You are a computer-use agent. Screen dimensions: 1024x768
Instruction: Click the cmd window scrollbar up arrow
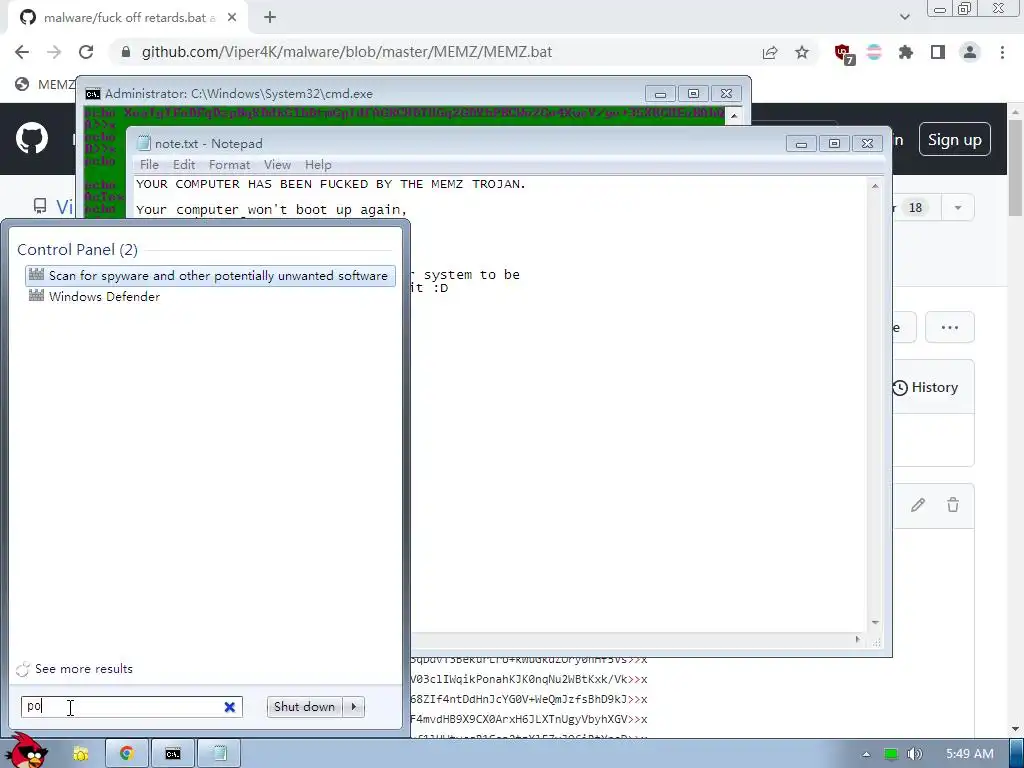click(x=734, y=116)
